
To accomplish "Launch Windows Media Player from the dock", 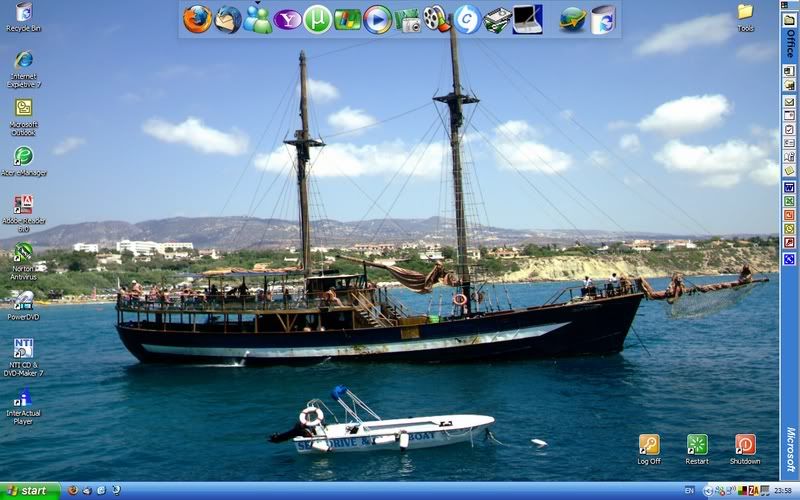I will [377, 19].
